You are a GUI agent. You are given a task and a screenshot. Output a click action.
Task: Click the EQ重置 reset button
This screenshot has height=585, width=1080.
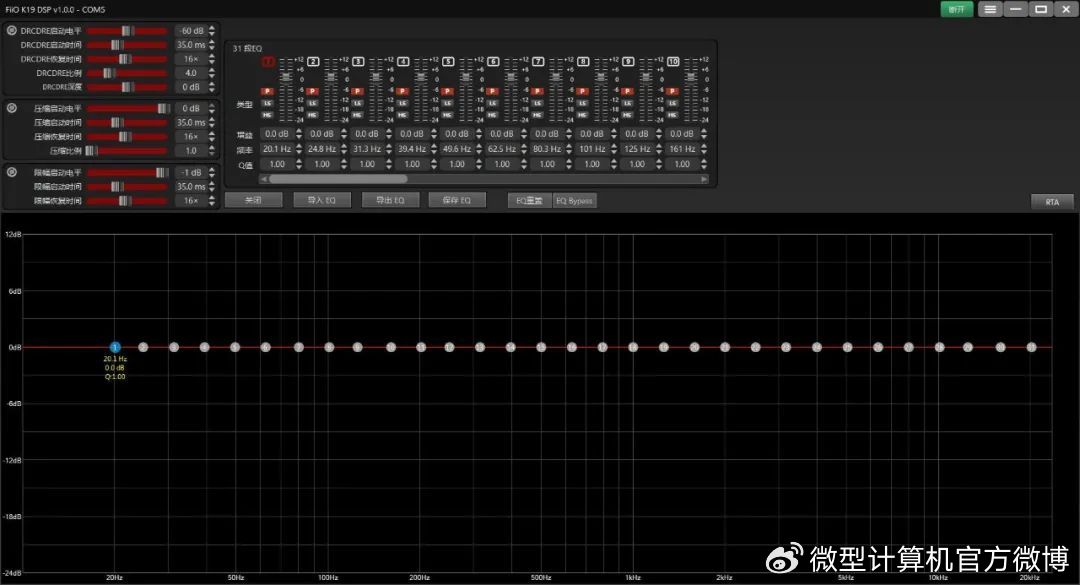coord(529,200)
